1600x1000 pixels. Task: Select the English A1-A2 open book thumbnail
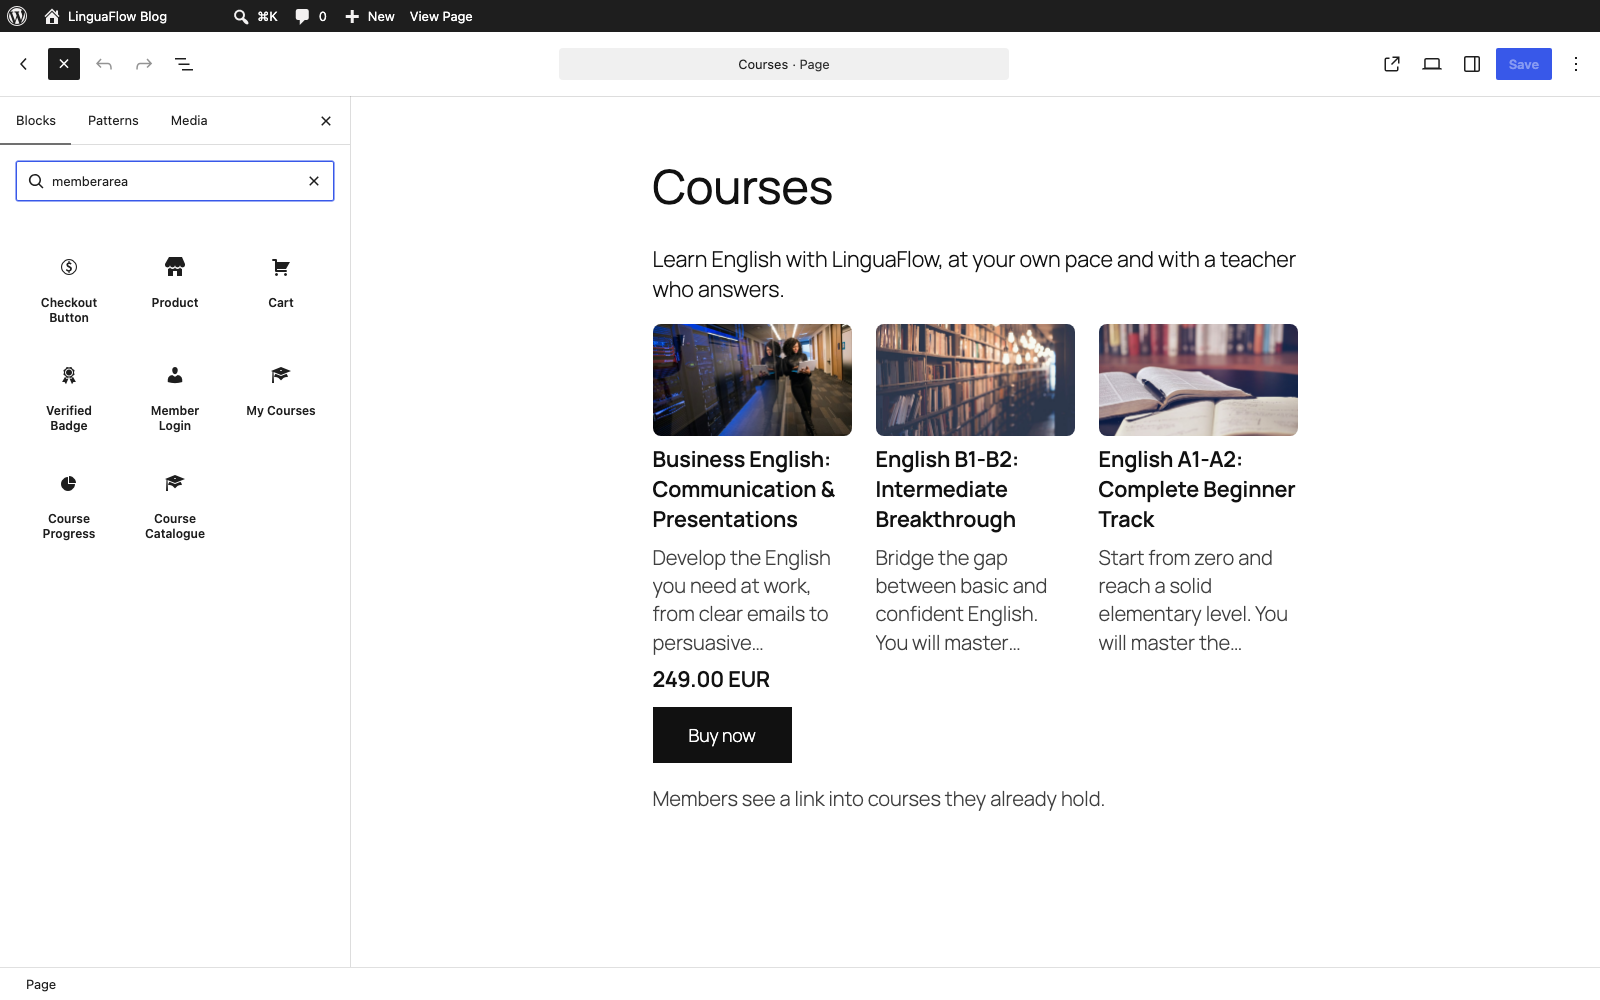[x=1198, y=380]
